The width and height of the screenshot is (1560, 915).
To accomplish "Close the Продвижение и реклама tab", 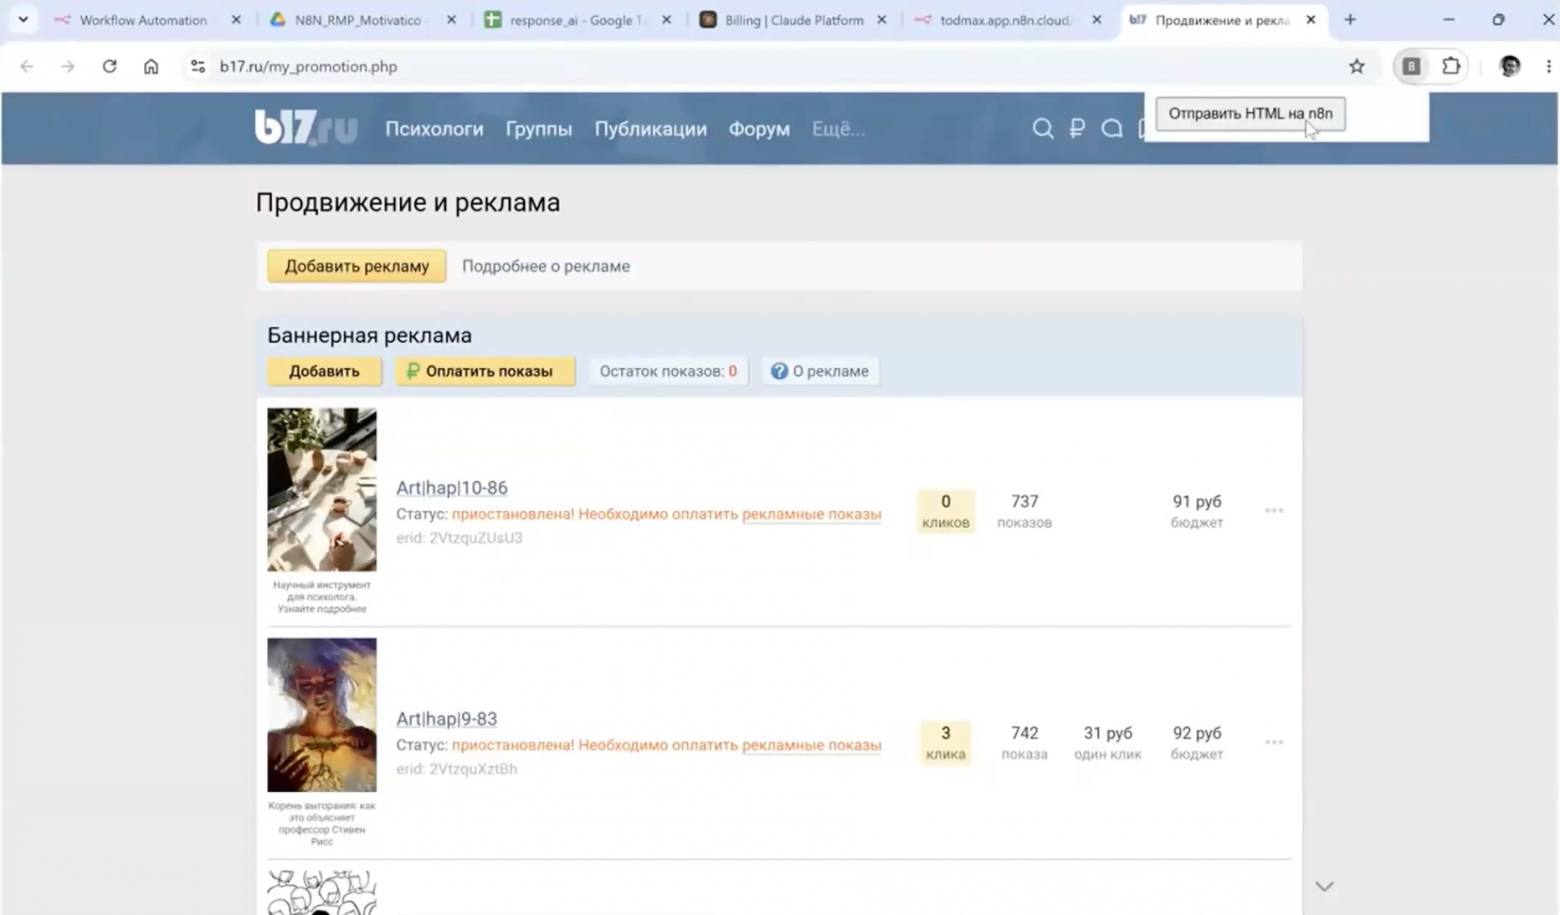I will (1311, 20).
